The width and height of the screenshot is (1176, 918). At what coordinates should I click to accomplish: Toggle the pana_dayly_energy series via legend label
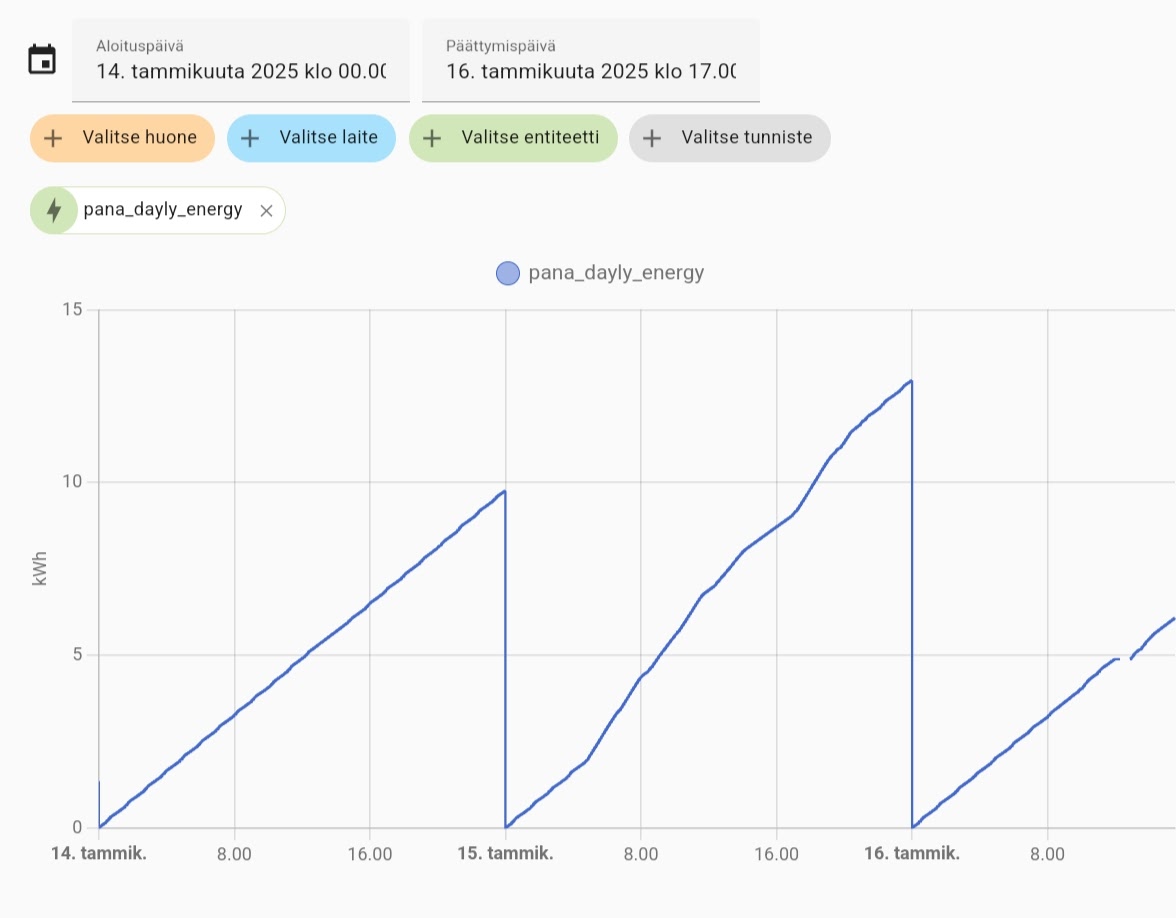(x=616, y=273)
